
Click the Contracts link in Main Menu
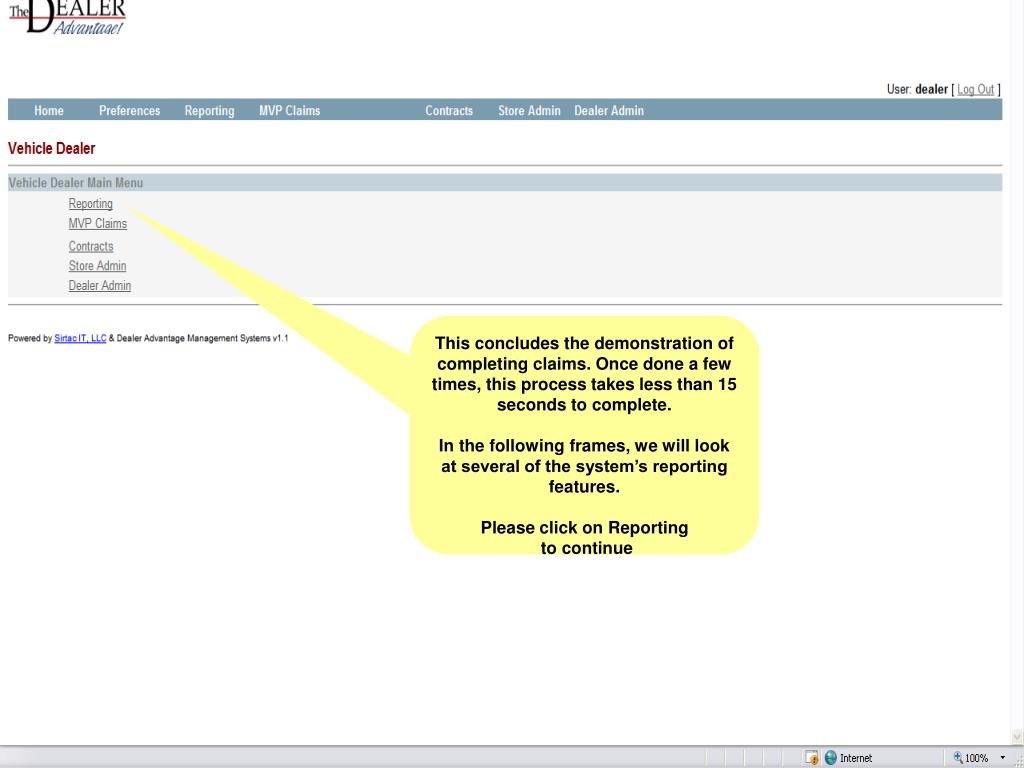[x=91, y=246]
